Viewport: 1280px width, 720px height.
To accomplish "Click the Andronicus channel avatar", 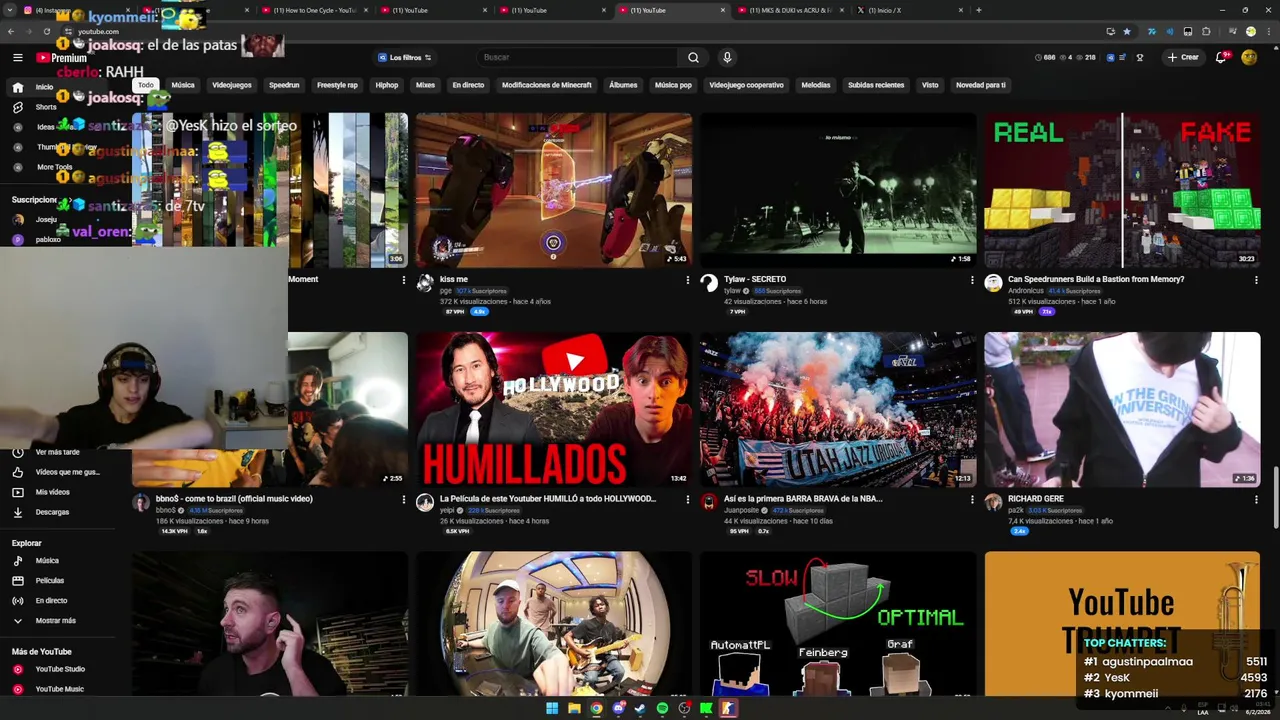I will pyautogui.click(x=993, y=284).
